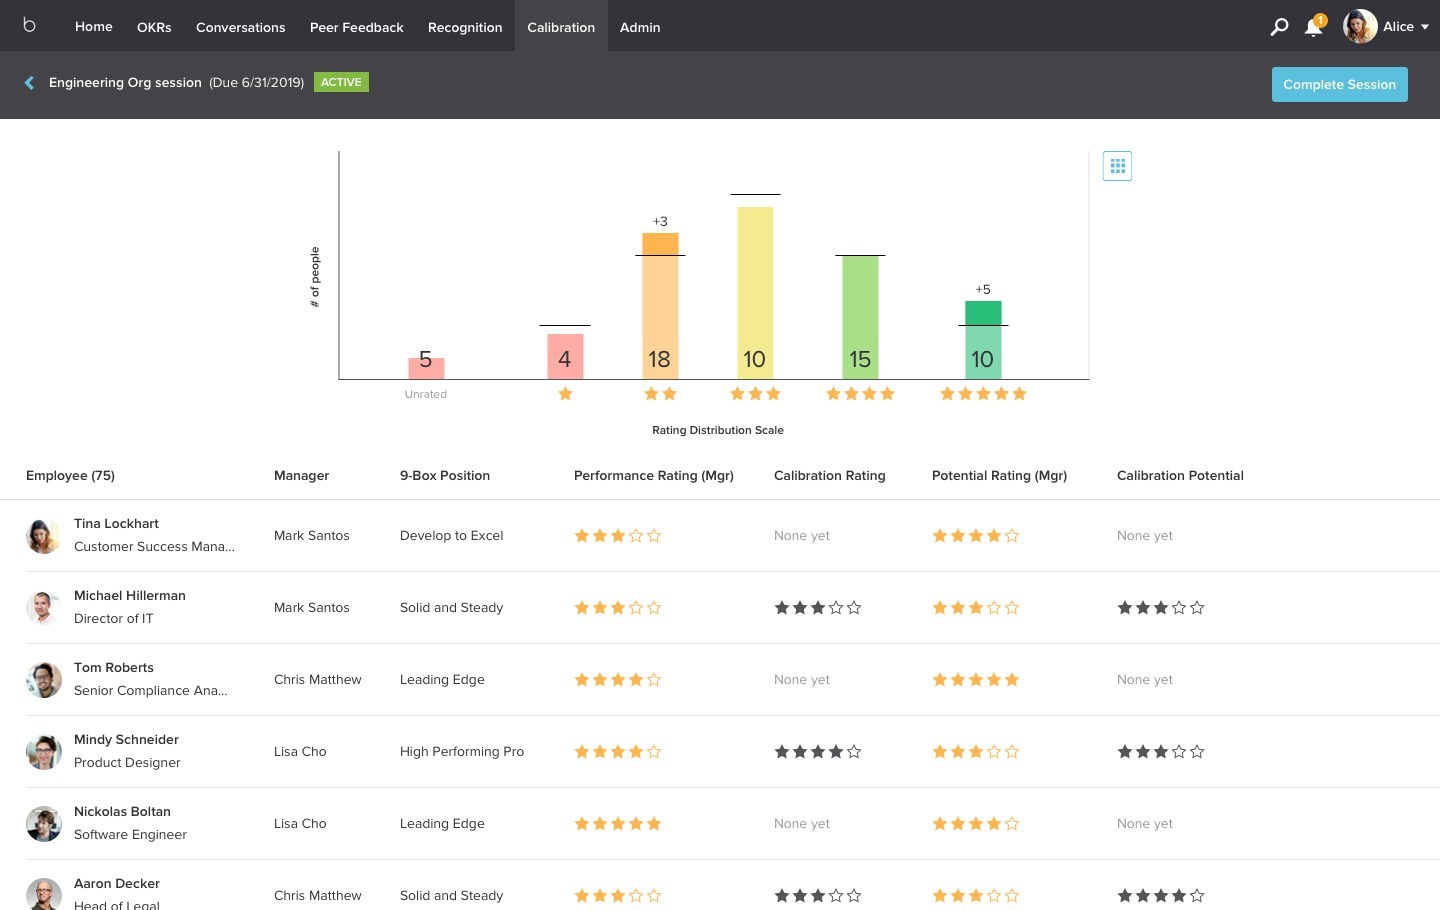The image size is (1440, 910).
Task: Click the Complete Session button
Action: 1339,84
